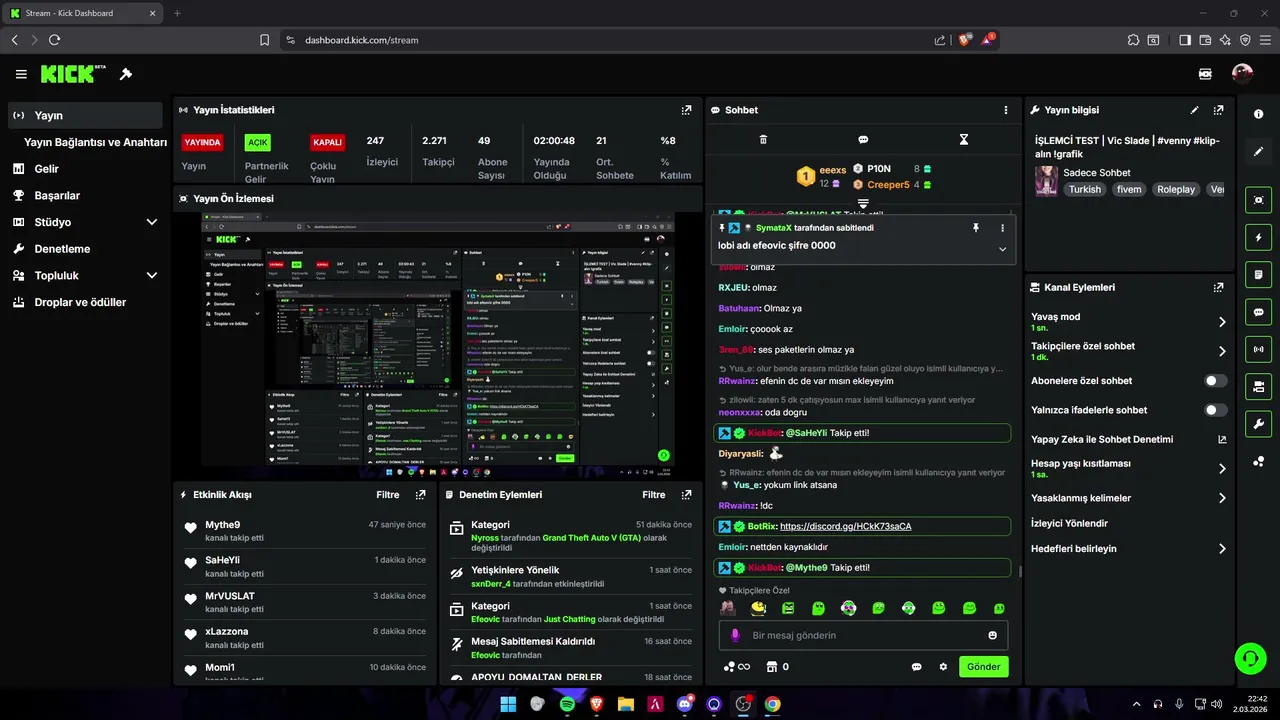Expand the Stüdyo sidebar section

152,222
